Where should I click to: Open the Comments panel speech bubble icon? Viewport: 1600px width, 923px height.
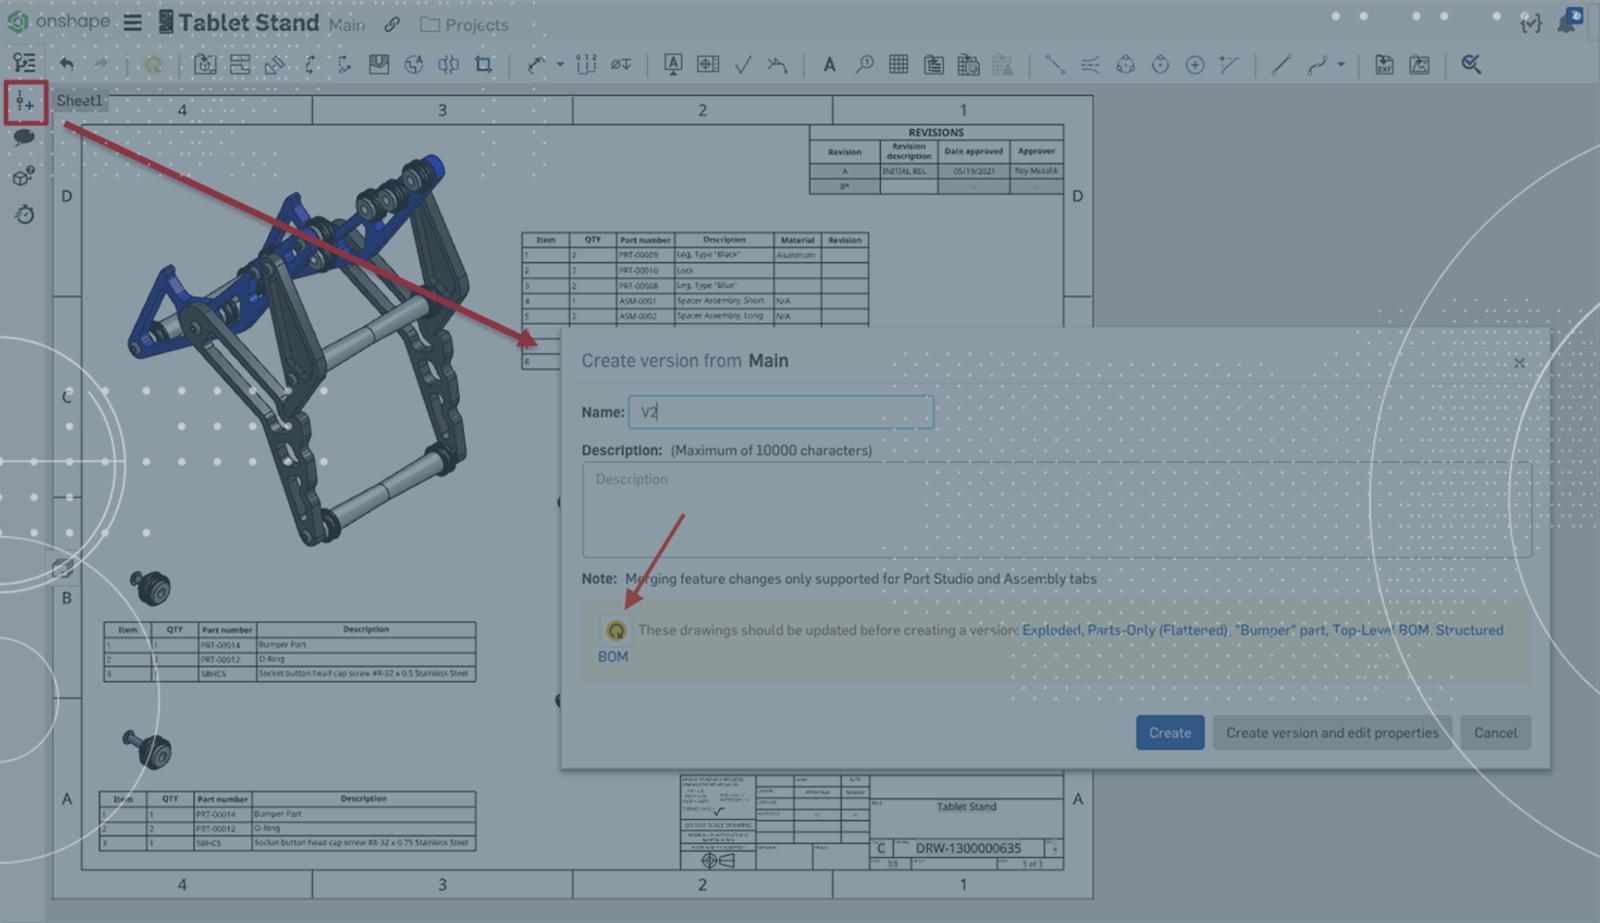point(25,138)
